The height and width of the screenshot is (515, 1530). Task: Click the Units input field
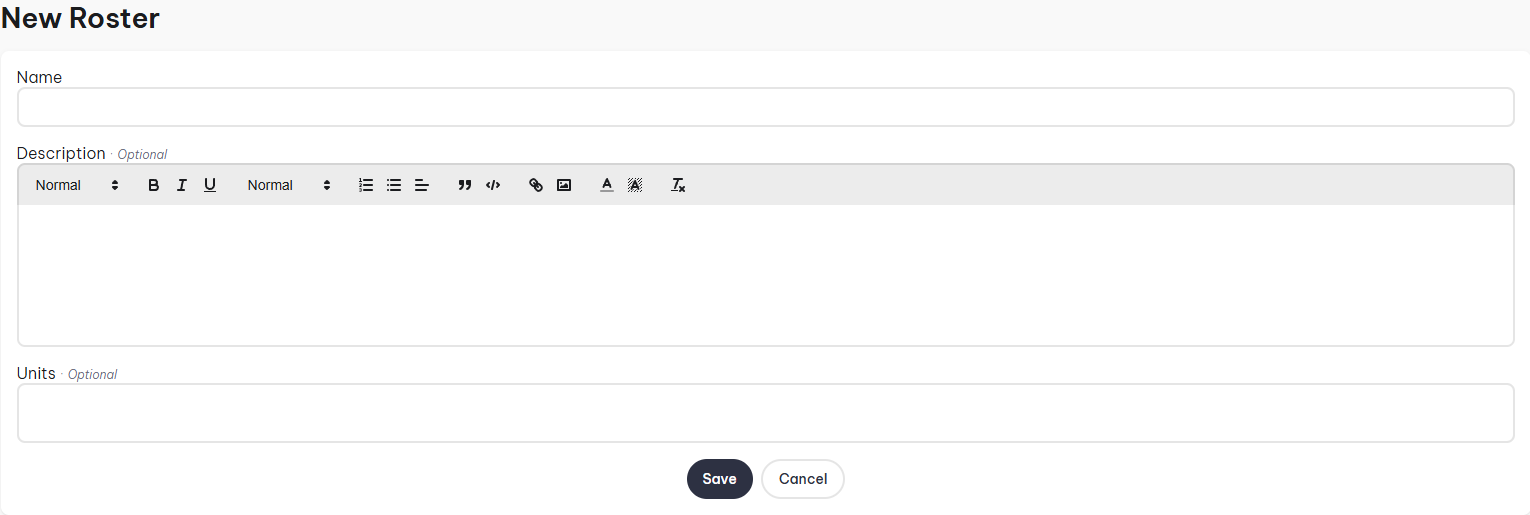tap(765, 413)
